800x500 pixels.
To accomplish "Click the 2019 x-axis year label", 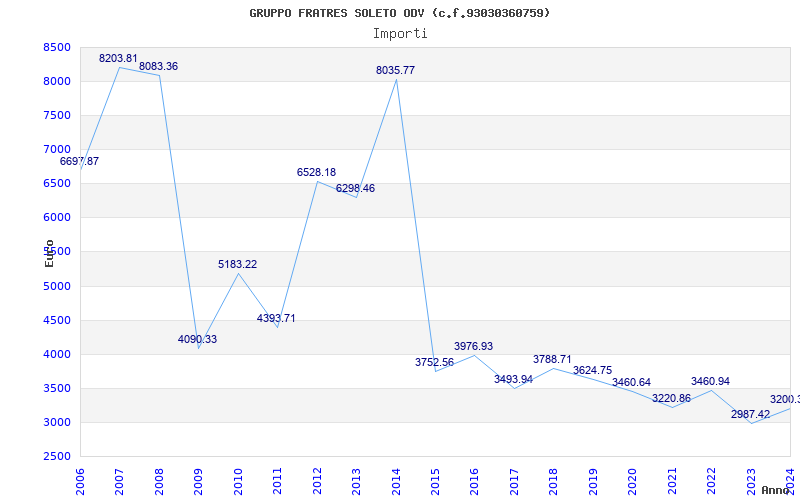I will (593, 482).
